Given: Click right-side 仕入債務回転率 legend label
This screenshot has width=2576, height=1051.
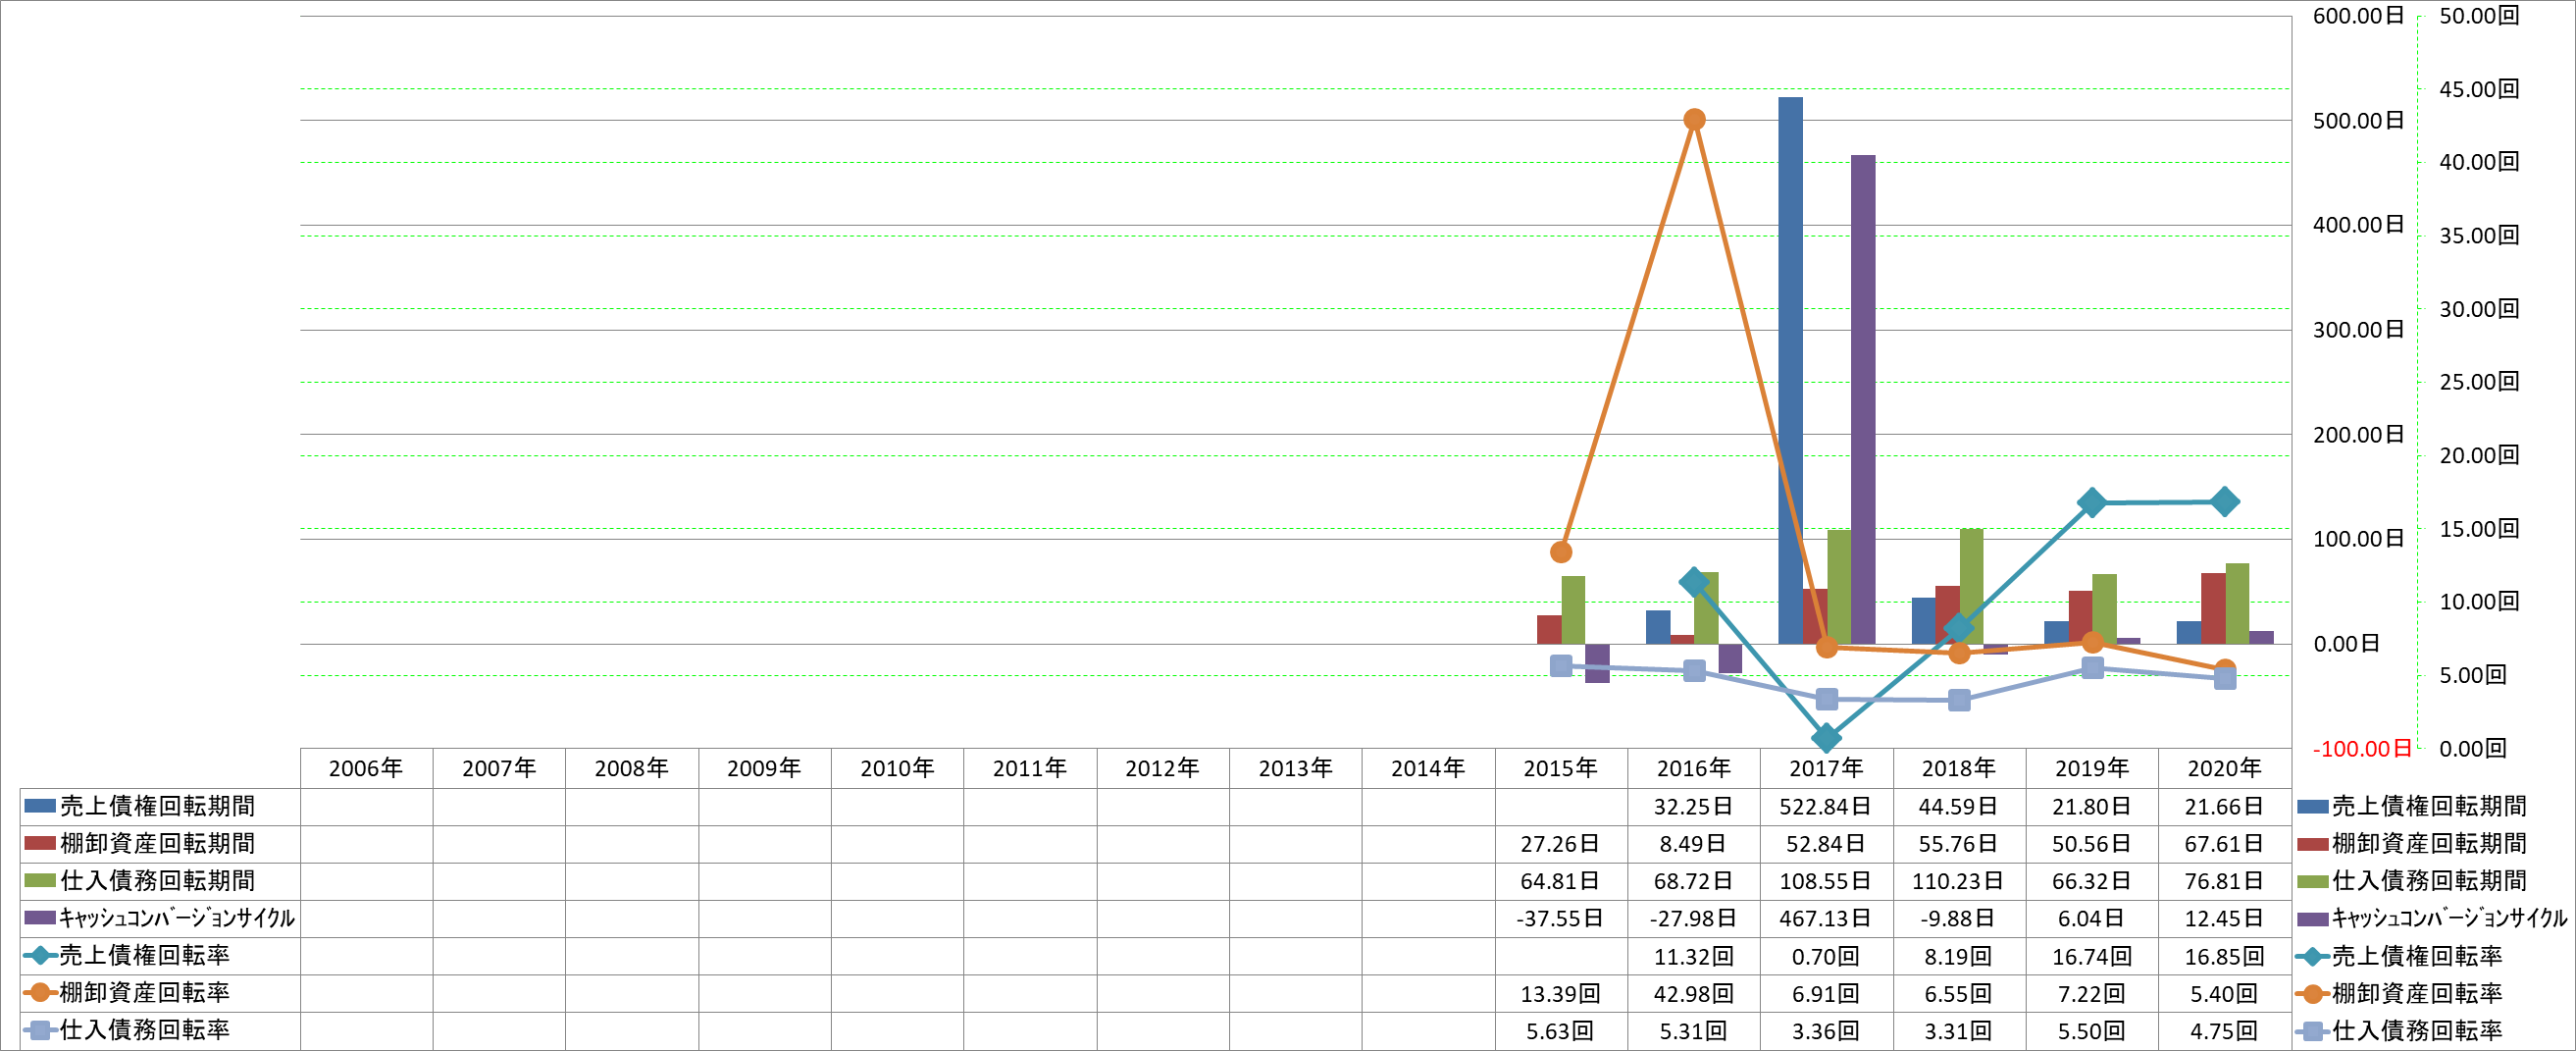Looking at the screenshot, I should click(x=2417, y=1031).
